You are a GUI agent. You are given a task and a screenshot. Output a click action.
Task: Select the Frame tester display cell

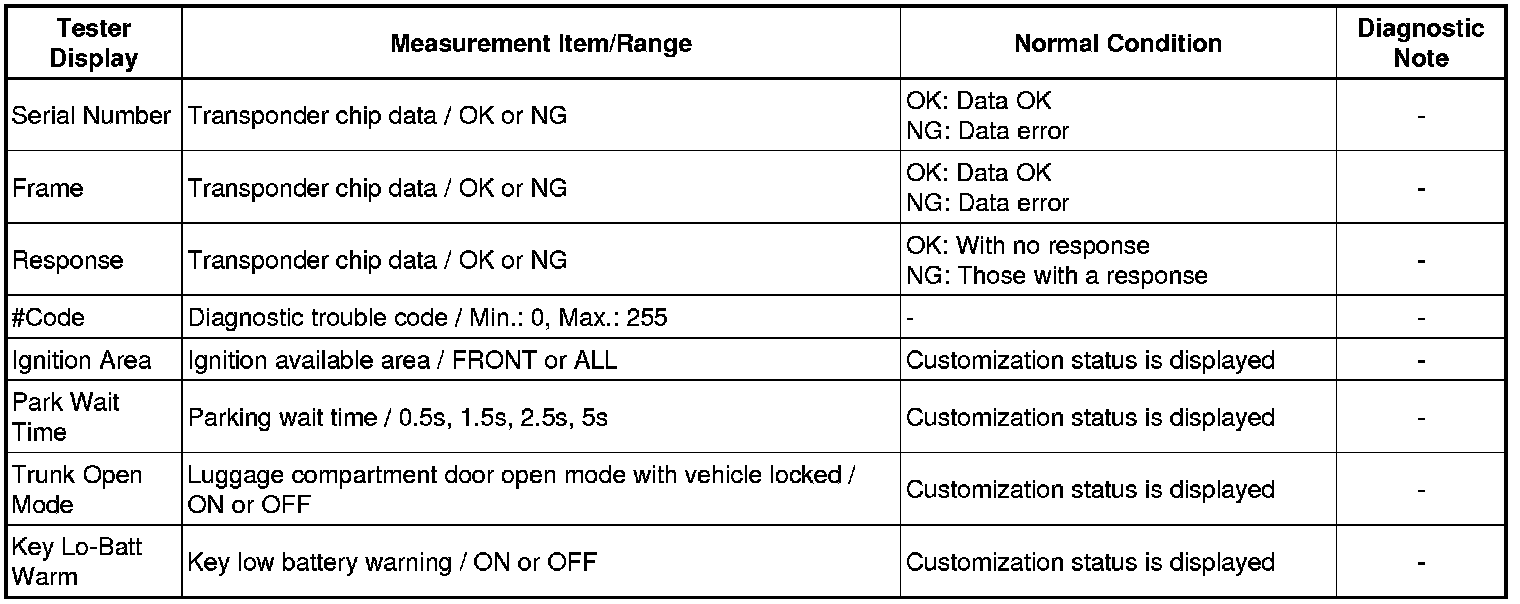[x=48, y=188]
